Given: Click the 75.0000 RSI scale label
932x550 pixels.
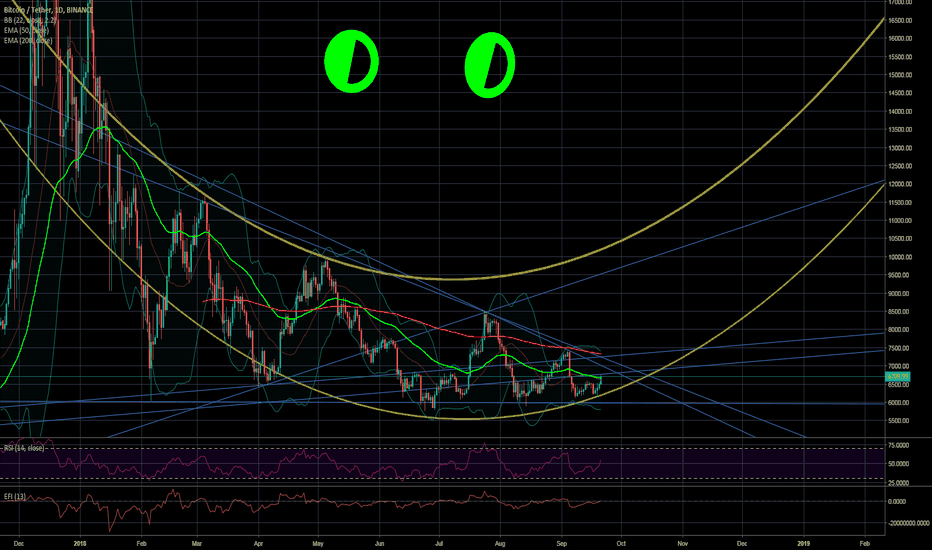Looking at the screenshot, I should pos(899,445).
